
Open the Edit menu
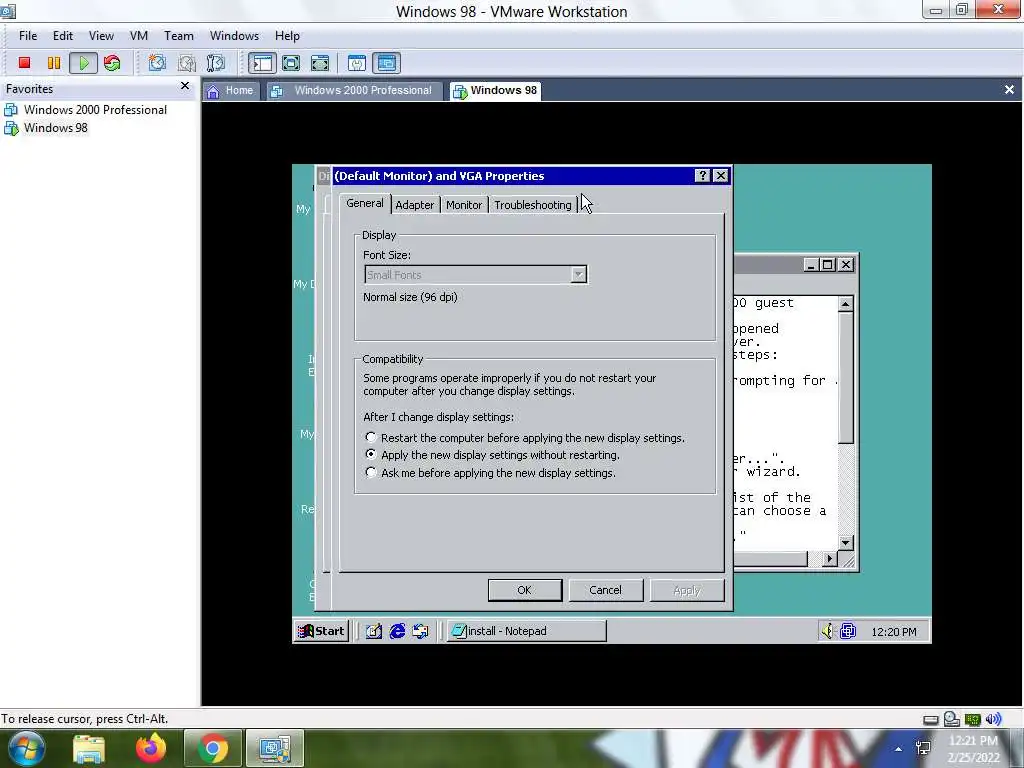point(63,36)
